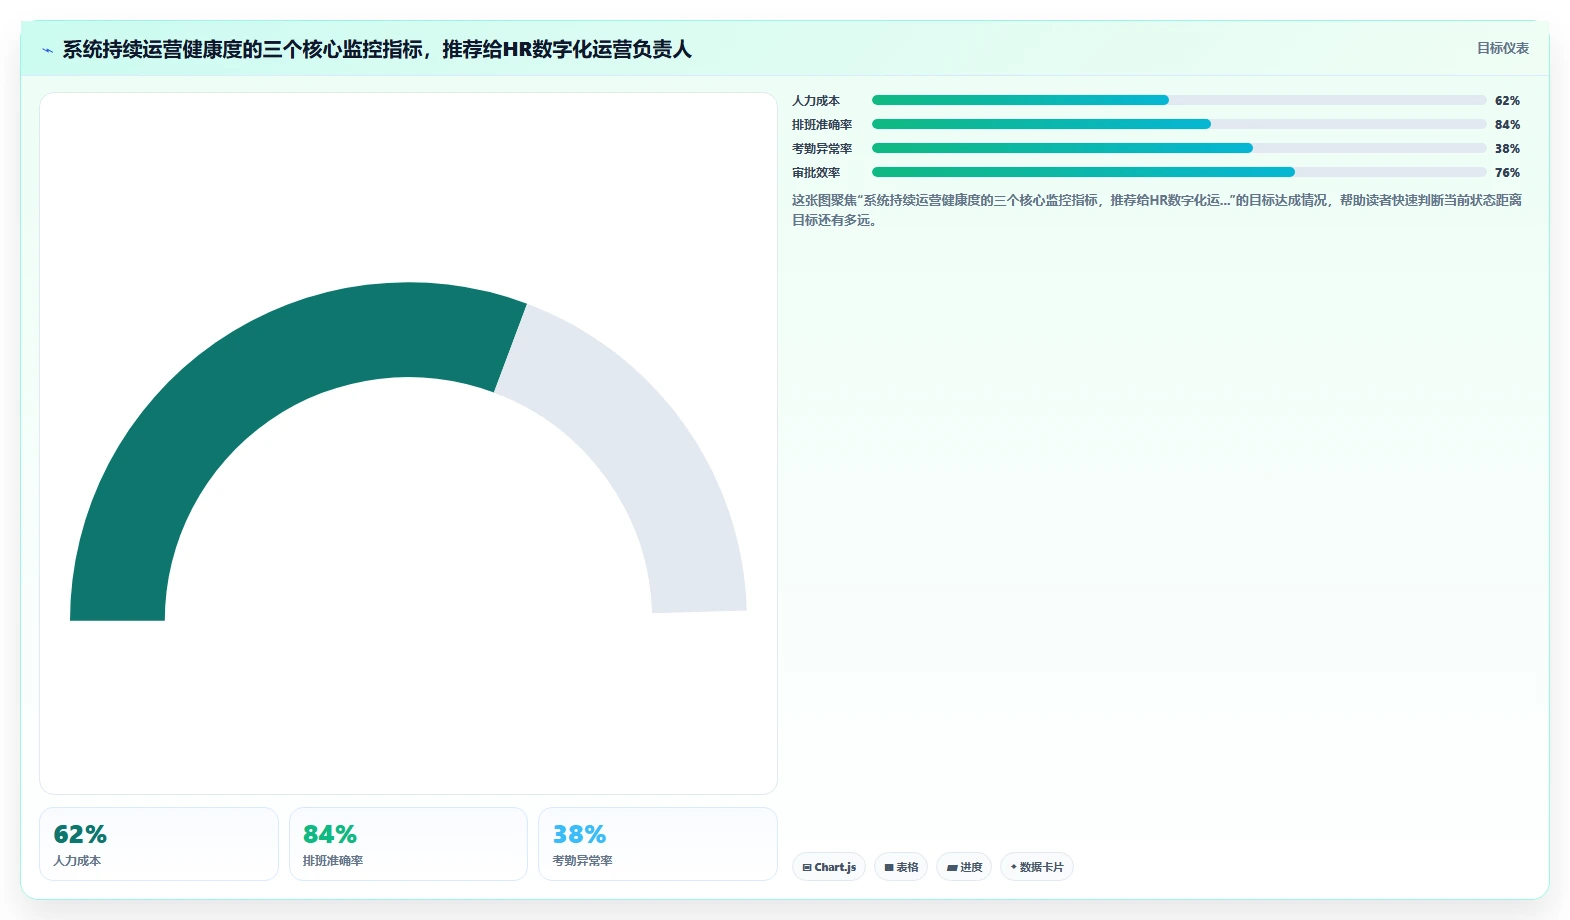
Task: Click the Chart.js tag chip
Action: click(829, 867)
